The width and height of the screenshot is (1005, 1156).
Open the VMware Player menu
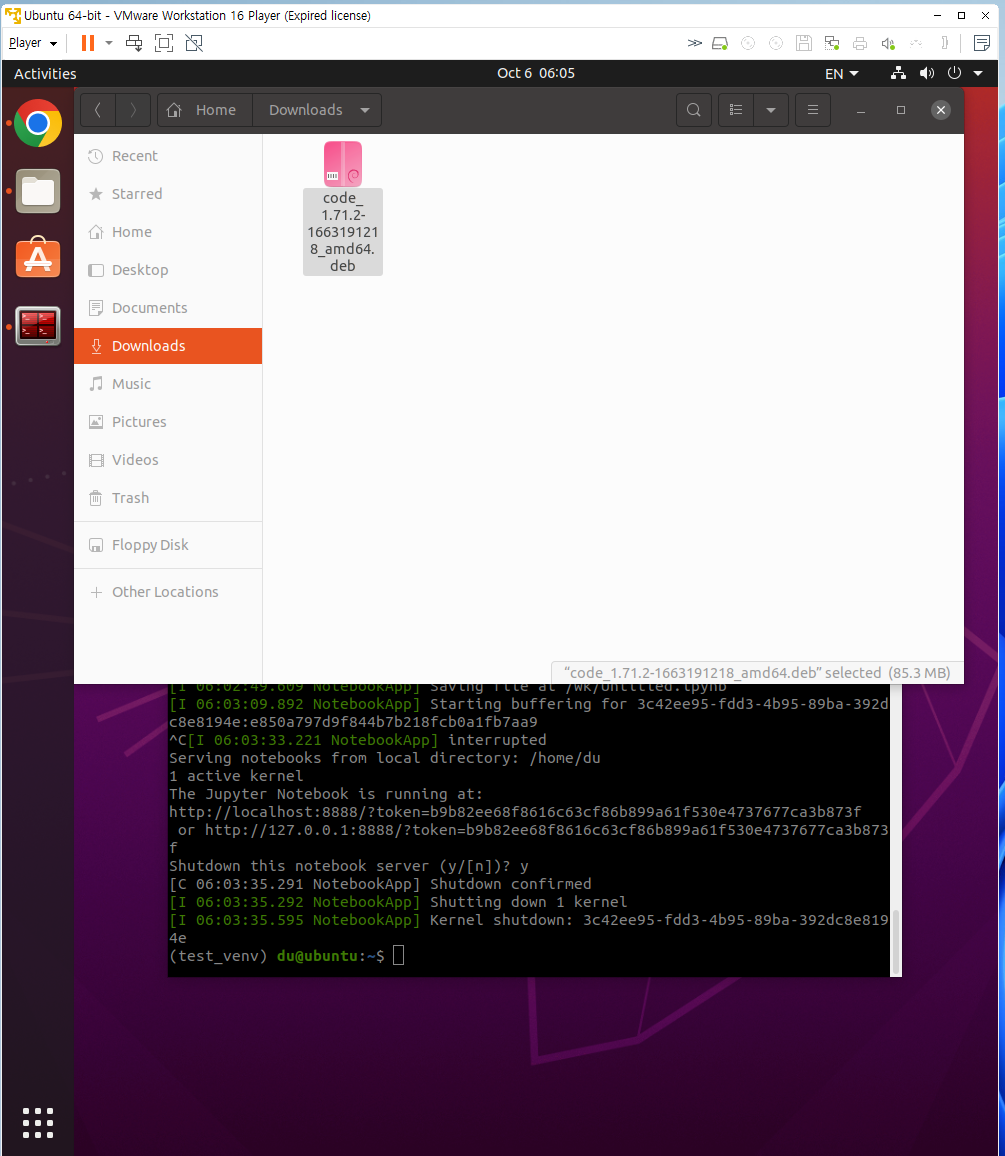(x=32, y=43)
